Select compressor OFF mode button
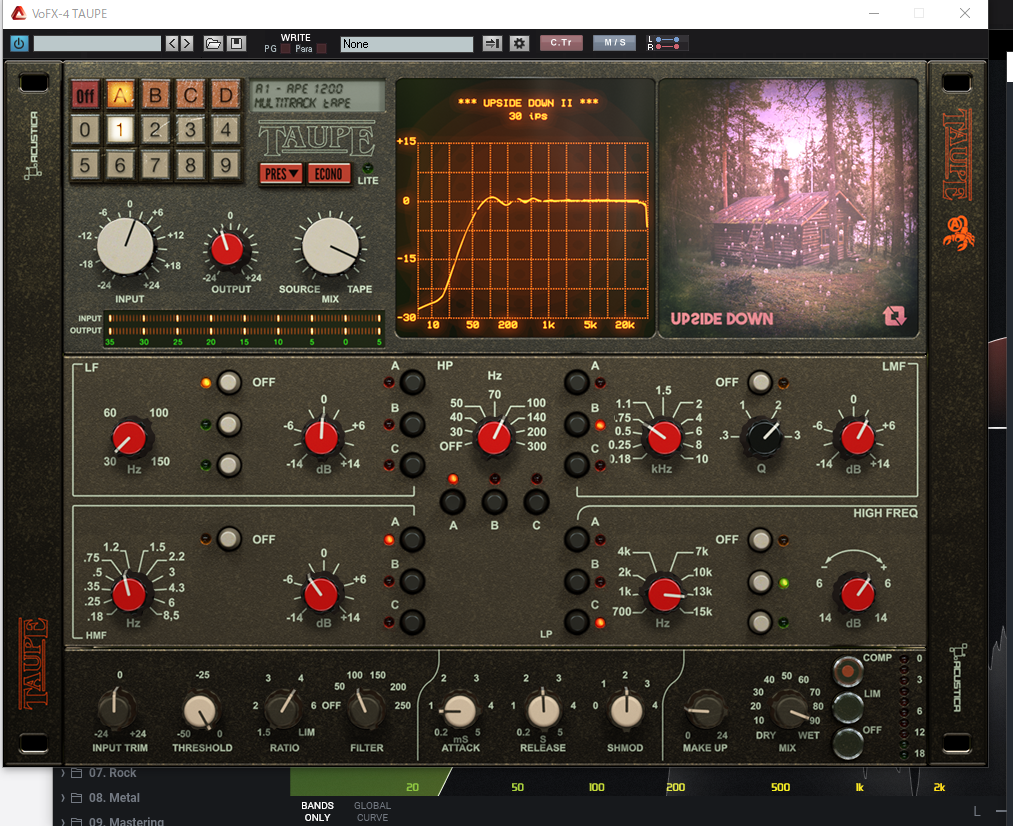1013x826 pixels. 848,743
